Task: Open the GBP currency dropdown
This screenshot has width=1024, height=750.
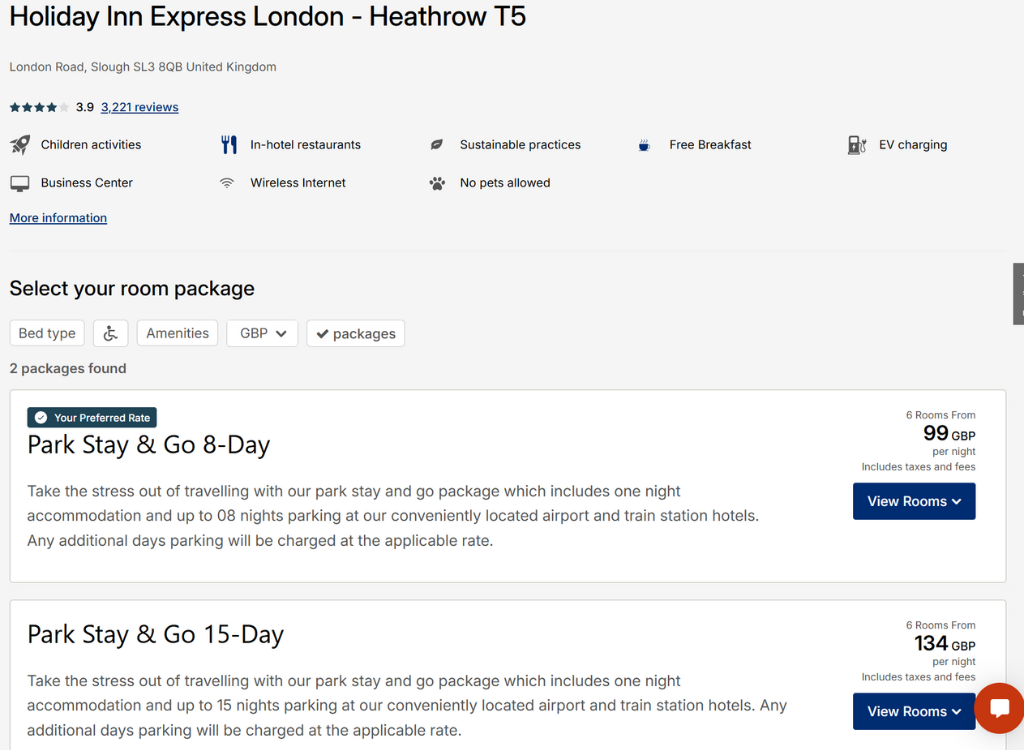Action: point(262,334)
